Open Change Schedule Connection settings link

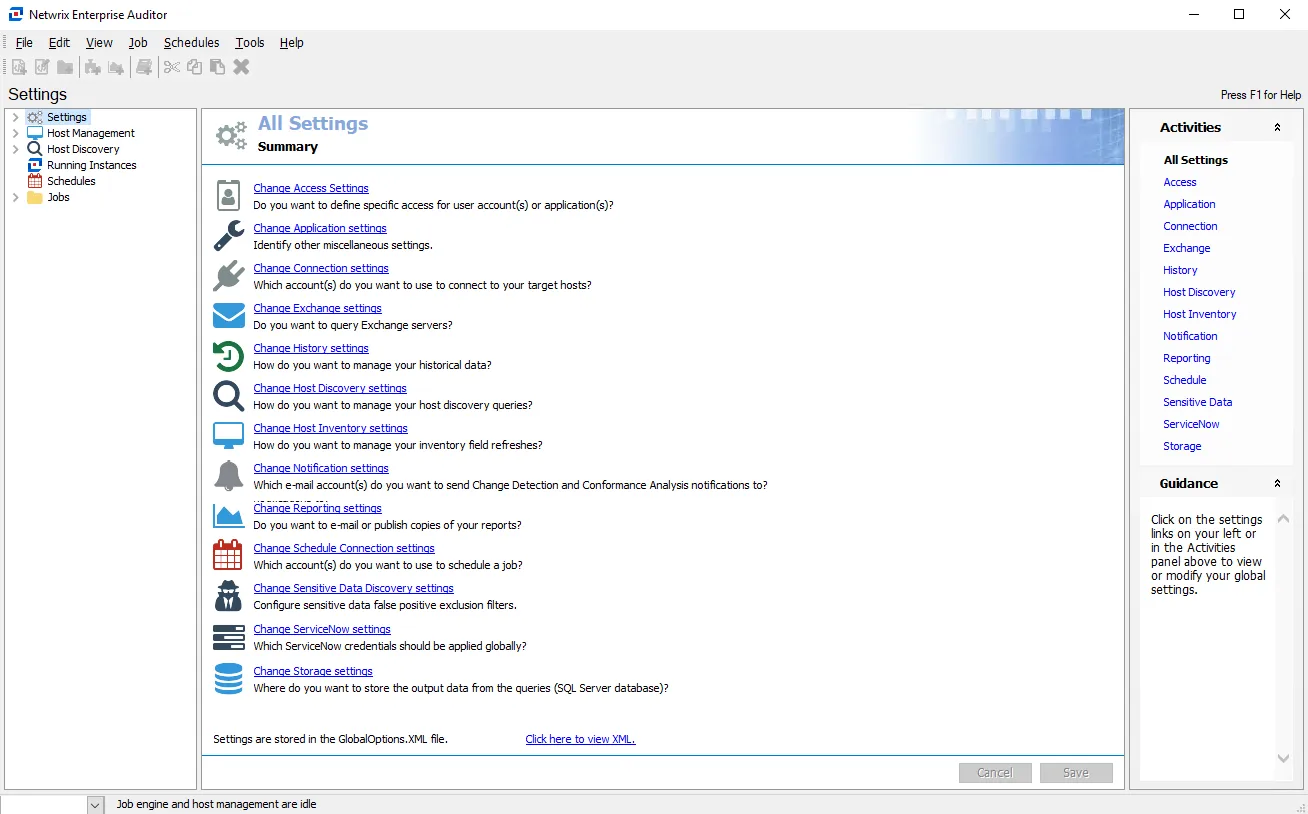[x=344, y=548]
